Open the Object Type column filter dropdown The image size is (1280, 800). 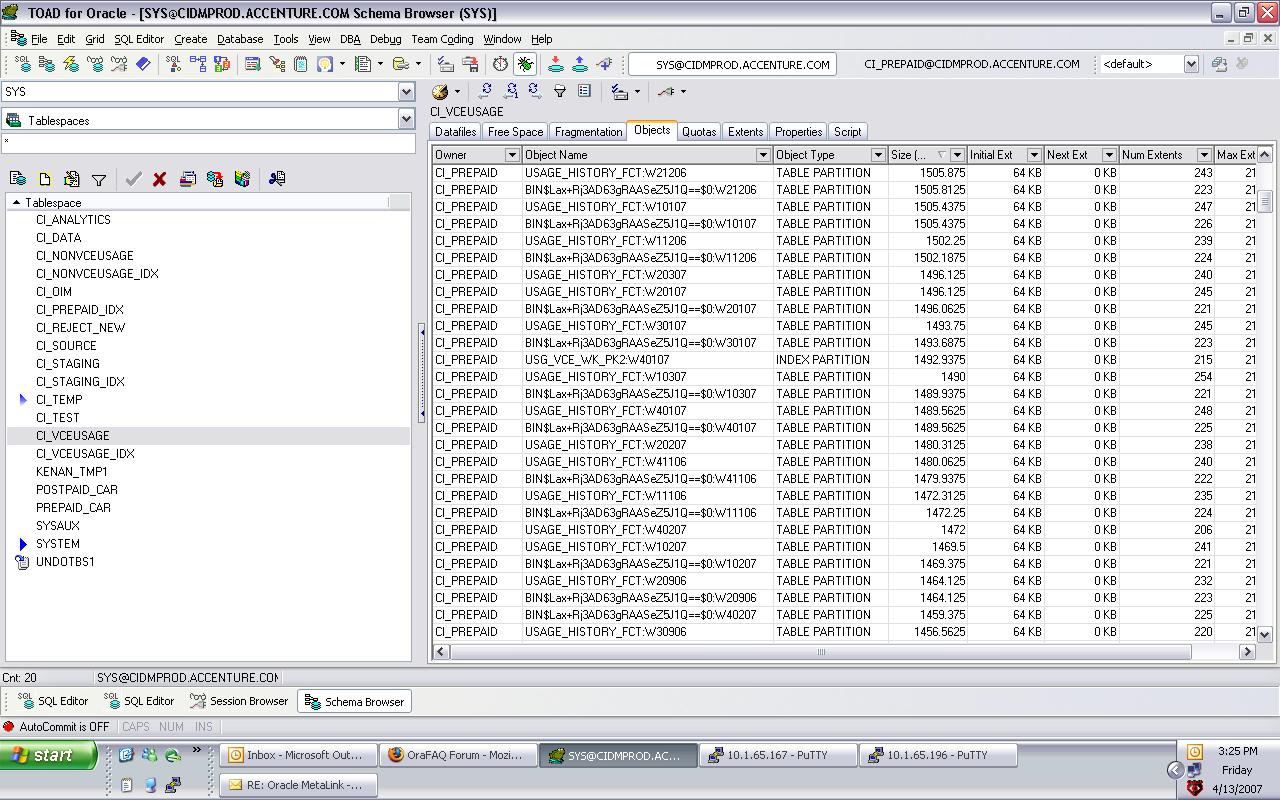pyautogui.click(x=879, y=155)
